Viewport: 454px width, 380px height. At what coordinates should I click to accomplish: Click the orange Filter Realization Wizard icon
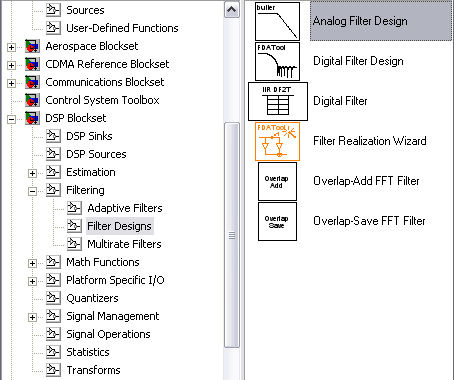[277, 141]
